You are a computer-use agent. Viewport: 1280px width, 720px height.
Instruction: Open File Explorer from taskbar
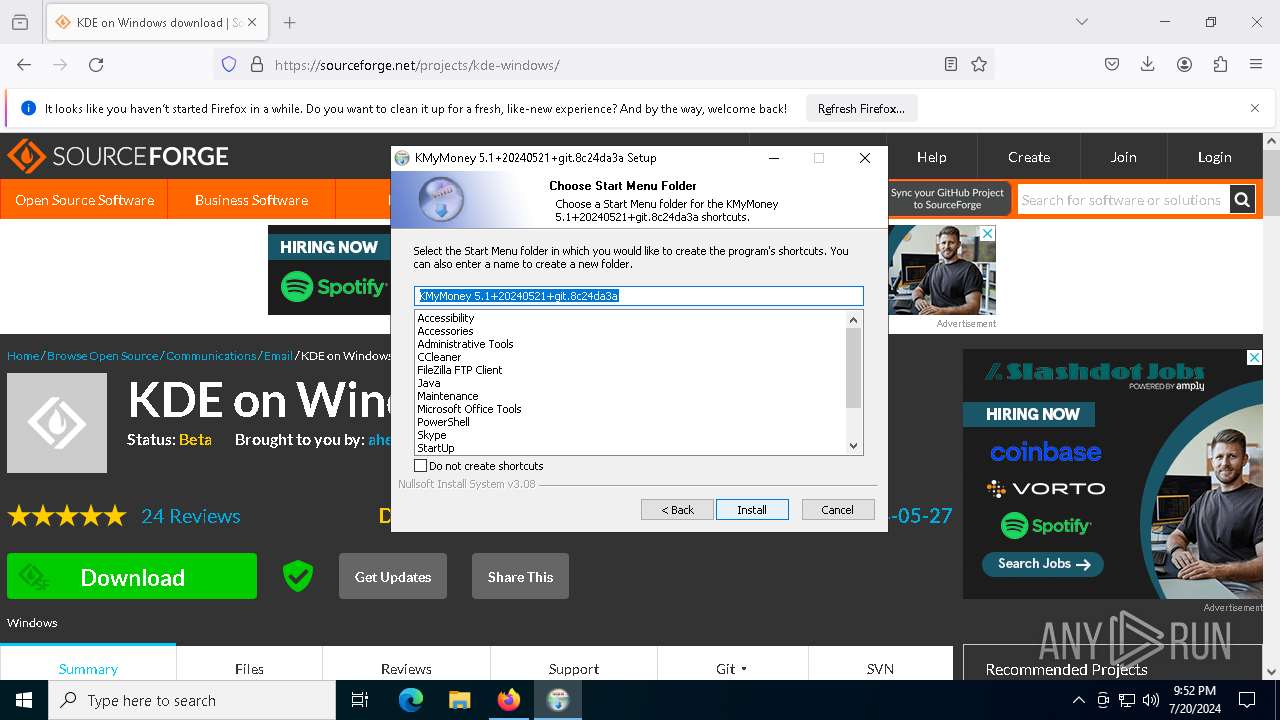tap(459, 700)
